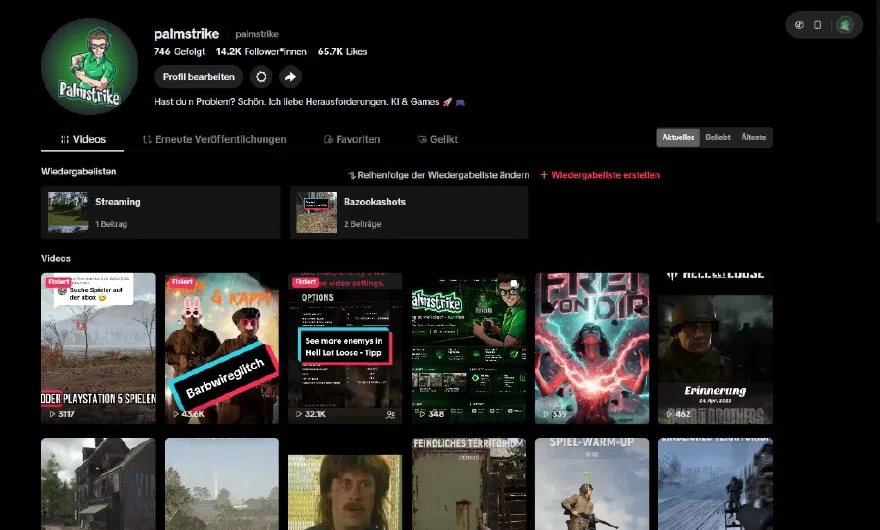This screenshot has width=880, height=530.
Task: Click the palmstrike username heading
Action: click(x=186, y=34)
